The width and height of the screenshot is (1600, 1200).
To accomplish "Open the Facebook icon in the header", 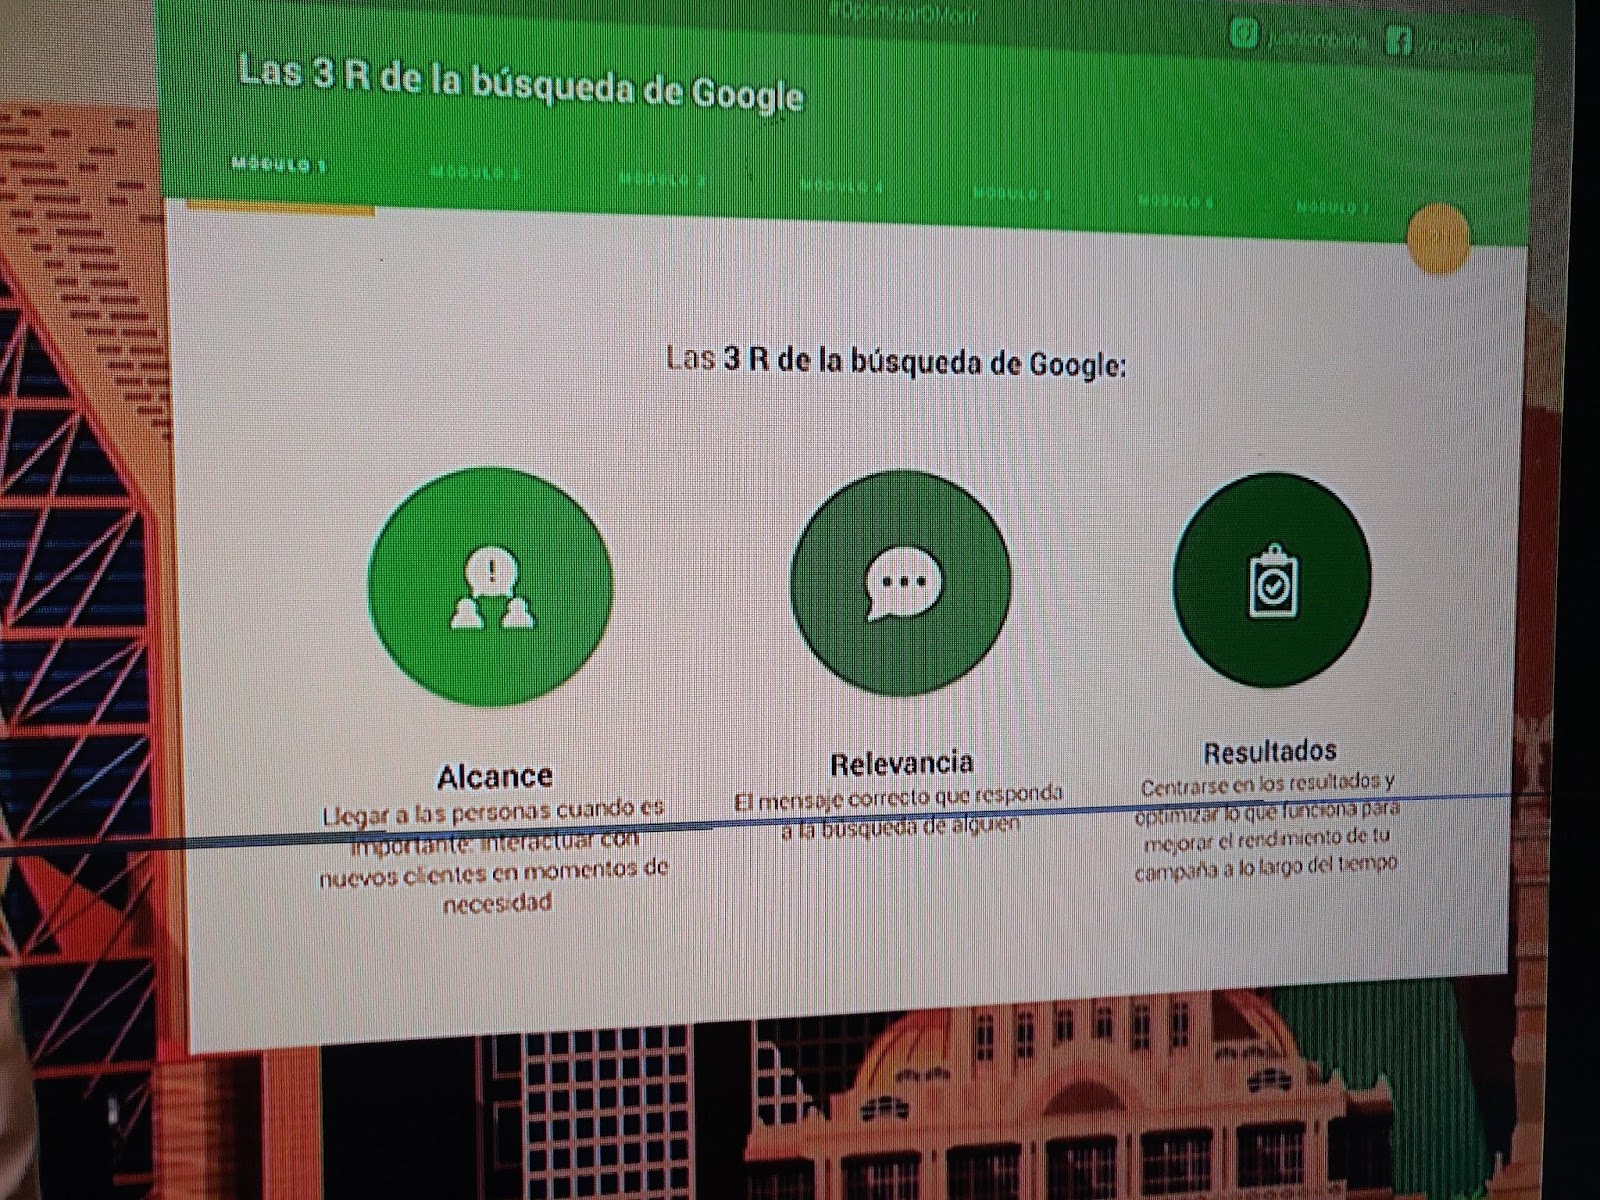I will [1398, 42].
